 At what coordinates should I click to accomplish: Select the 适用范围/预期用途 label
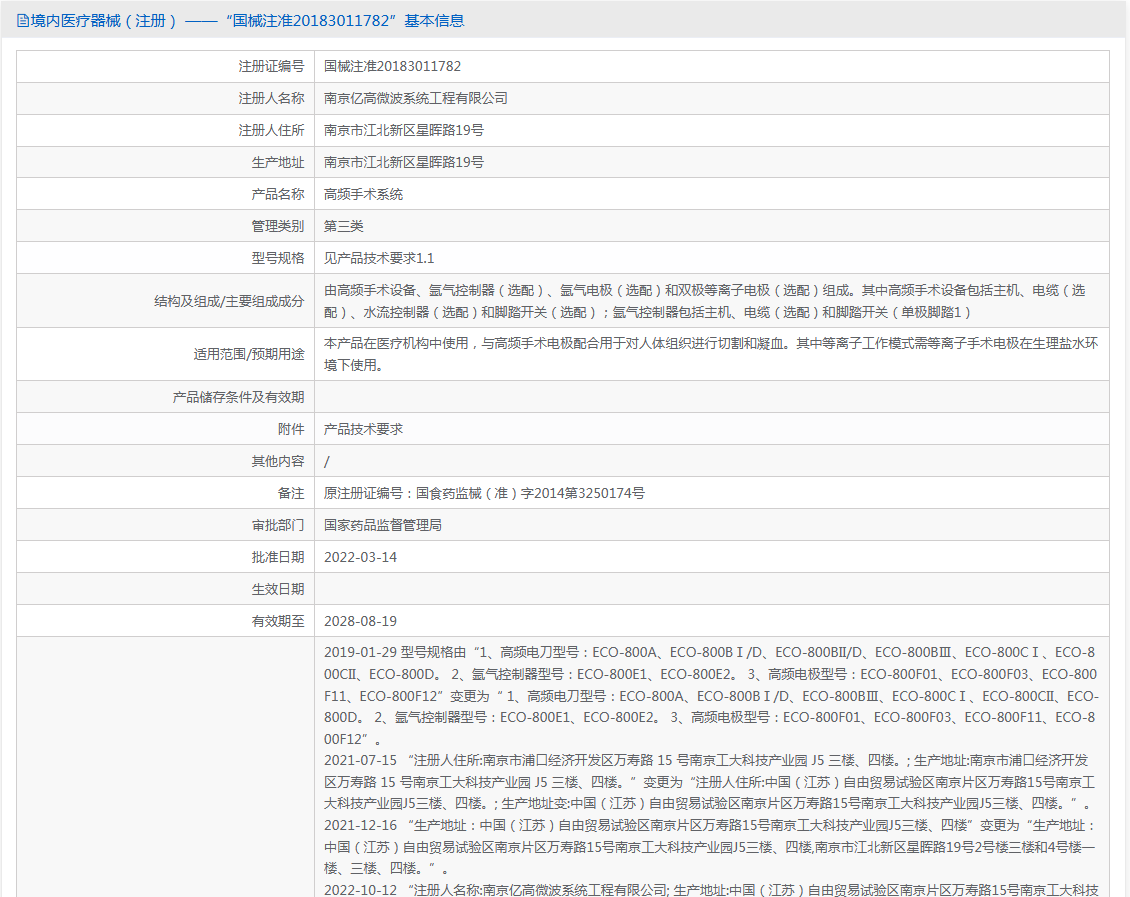pos(249,354)
